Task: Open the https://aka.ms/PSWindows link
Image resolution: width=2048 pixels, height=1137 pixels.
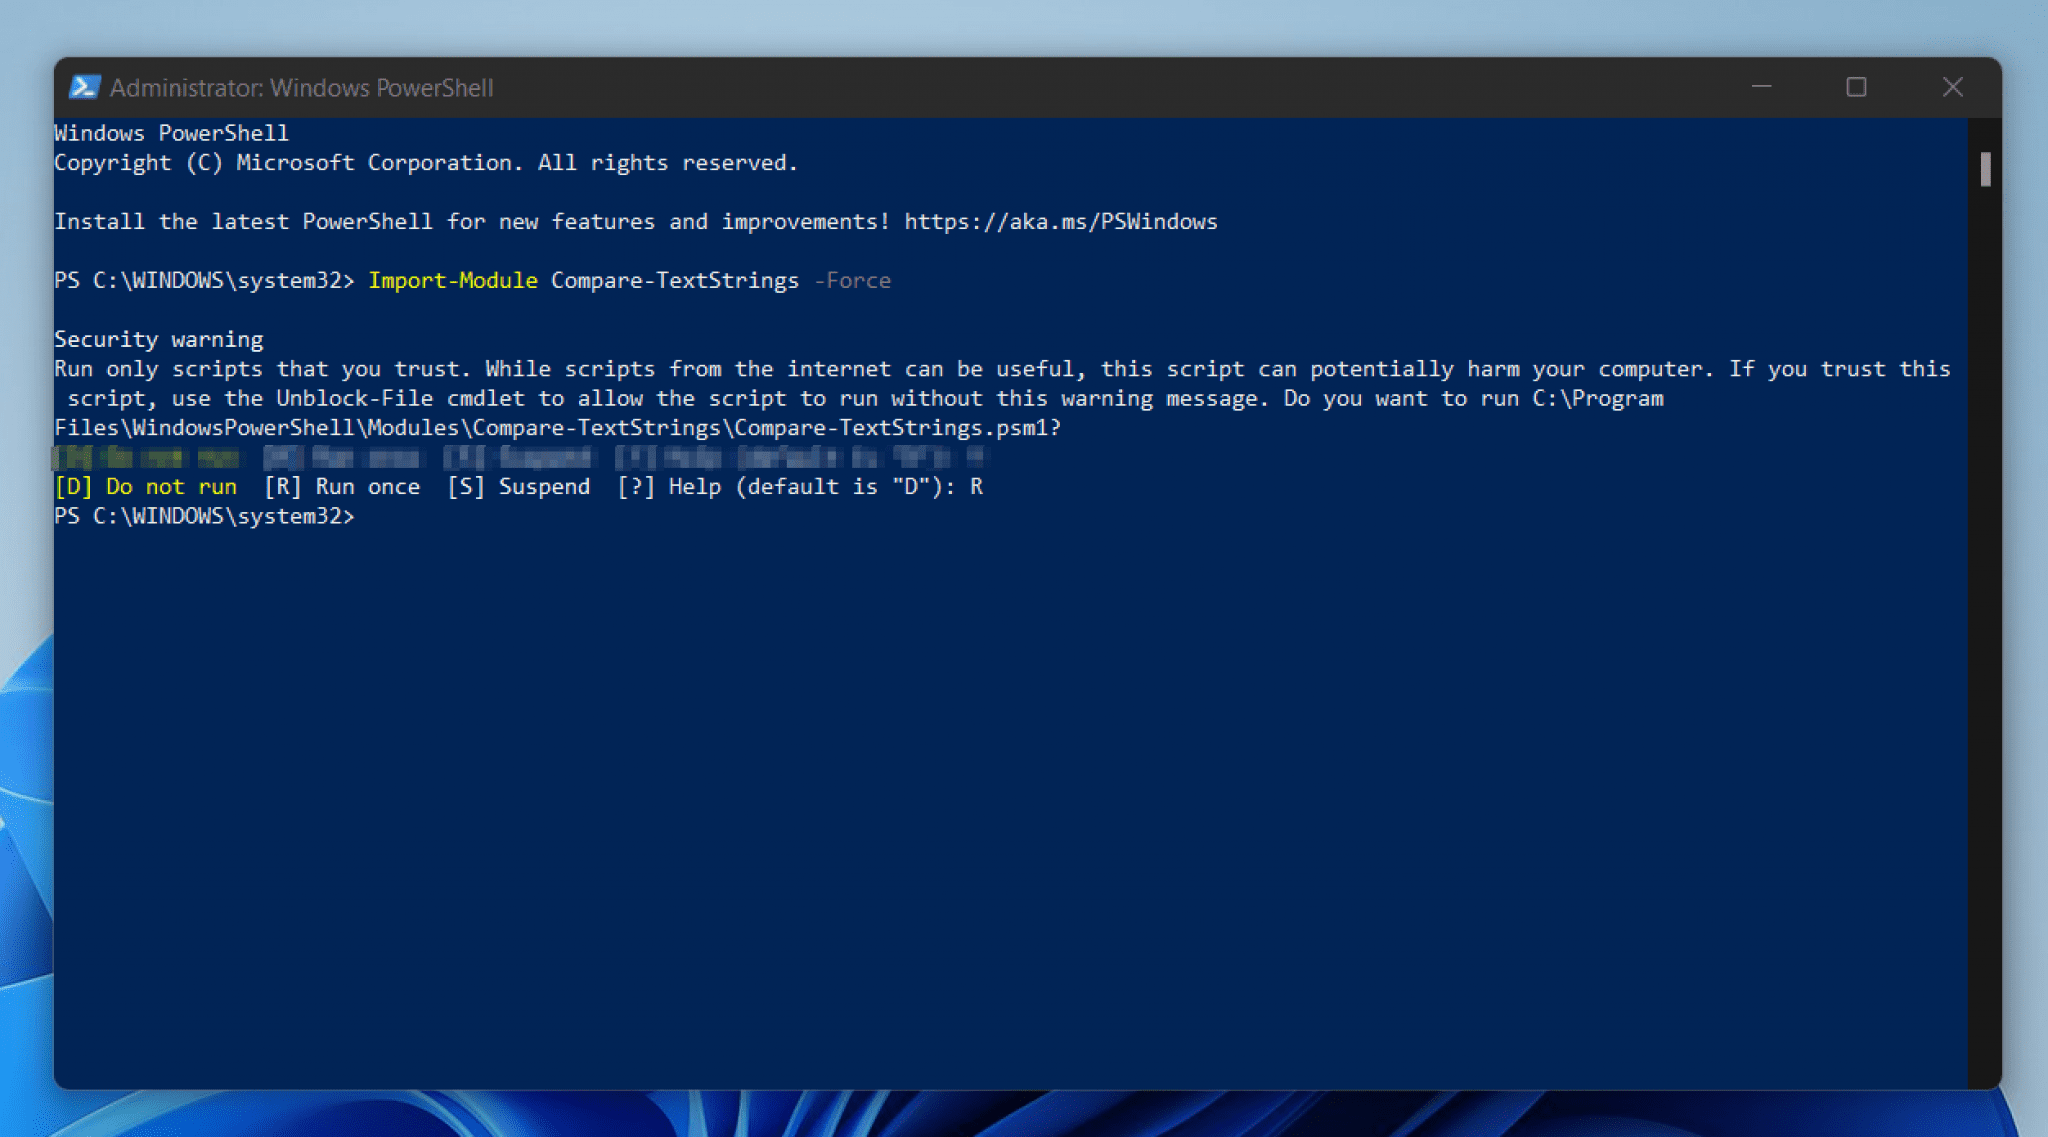Action: point(1061,221)
